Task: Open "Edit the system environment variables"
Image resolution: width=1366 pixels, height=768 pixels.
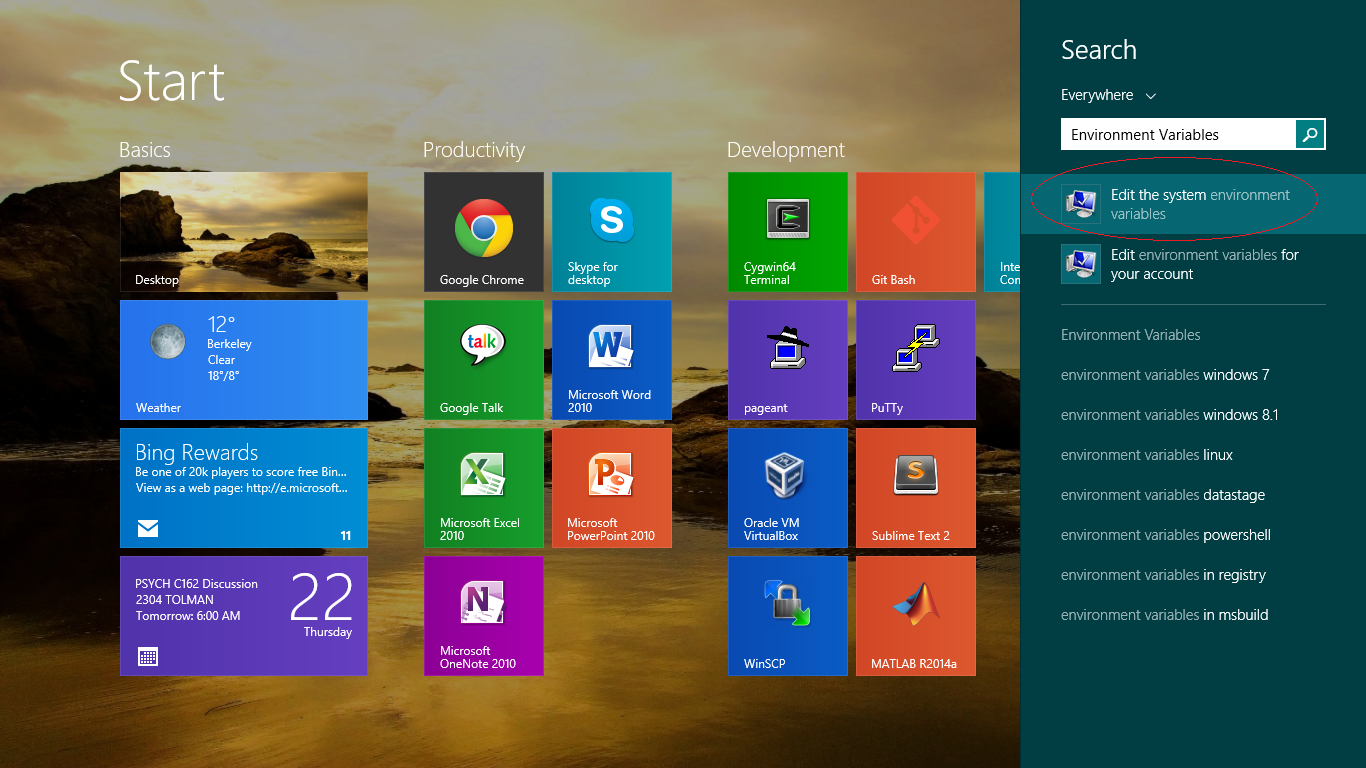Action: (1190, 203)
